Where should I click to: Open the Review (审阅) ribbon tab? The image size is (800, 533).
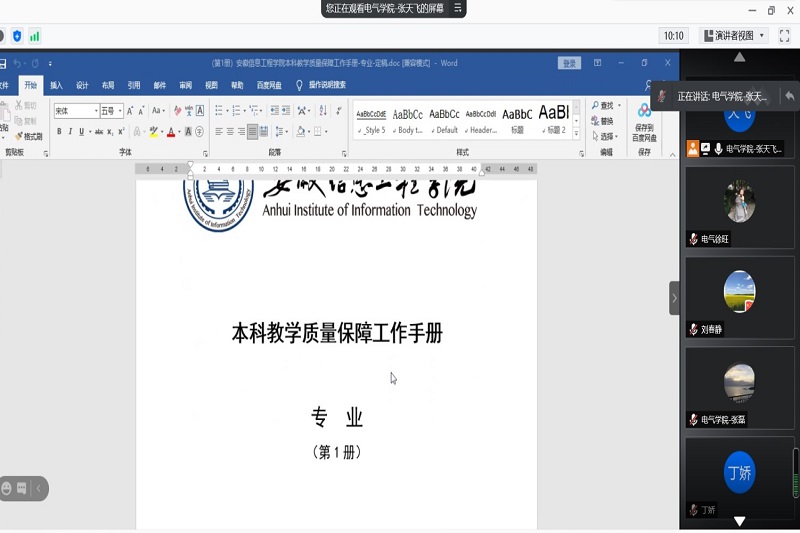(x=185, y=86)
